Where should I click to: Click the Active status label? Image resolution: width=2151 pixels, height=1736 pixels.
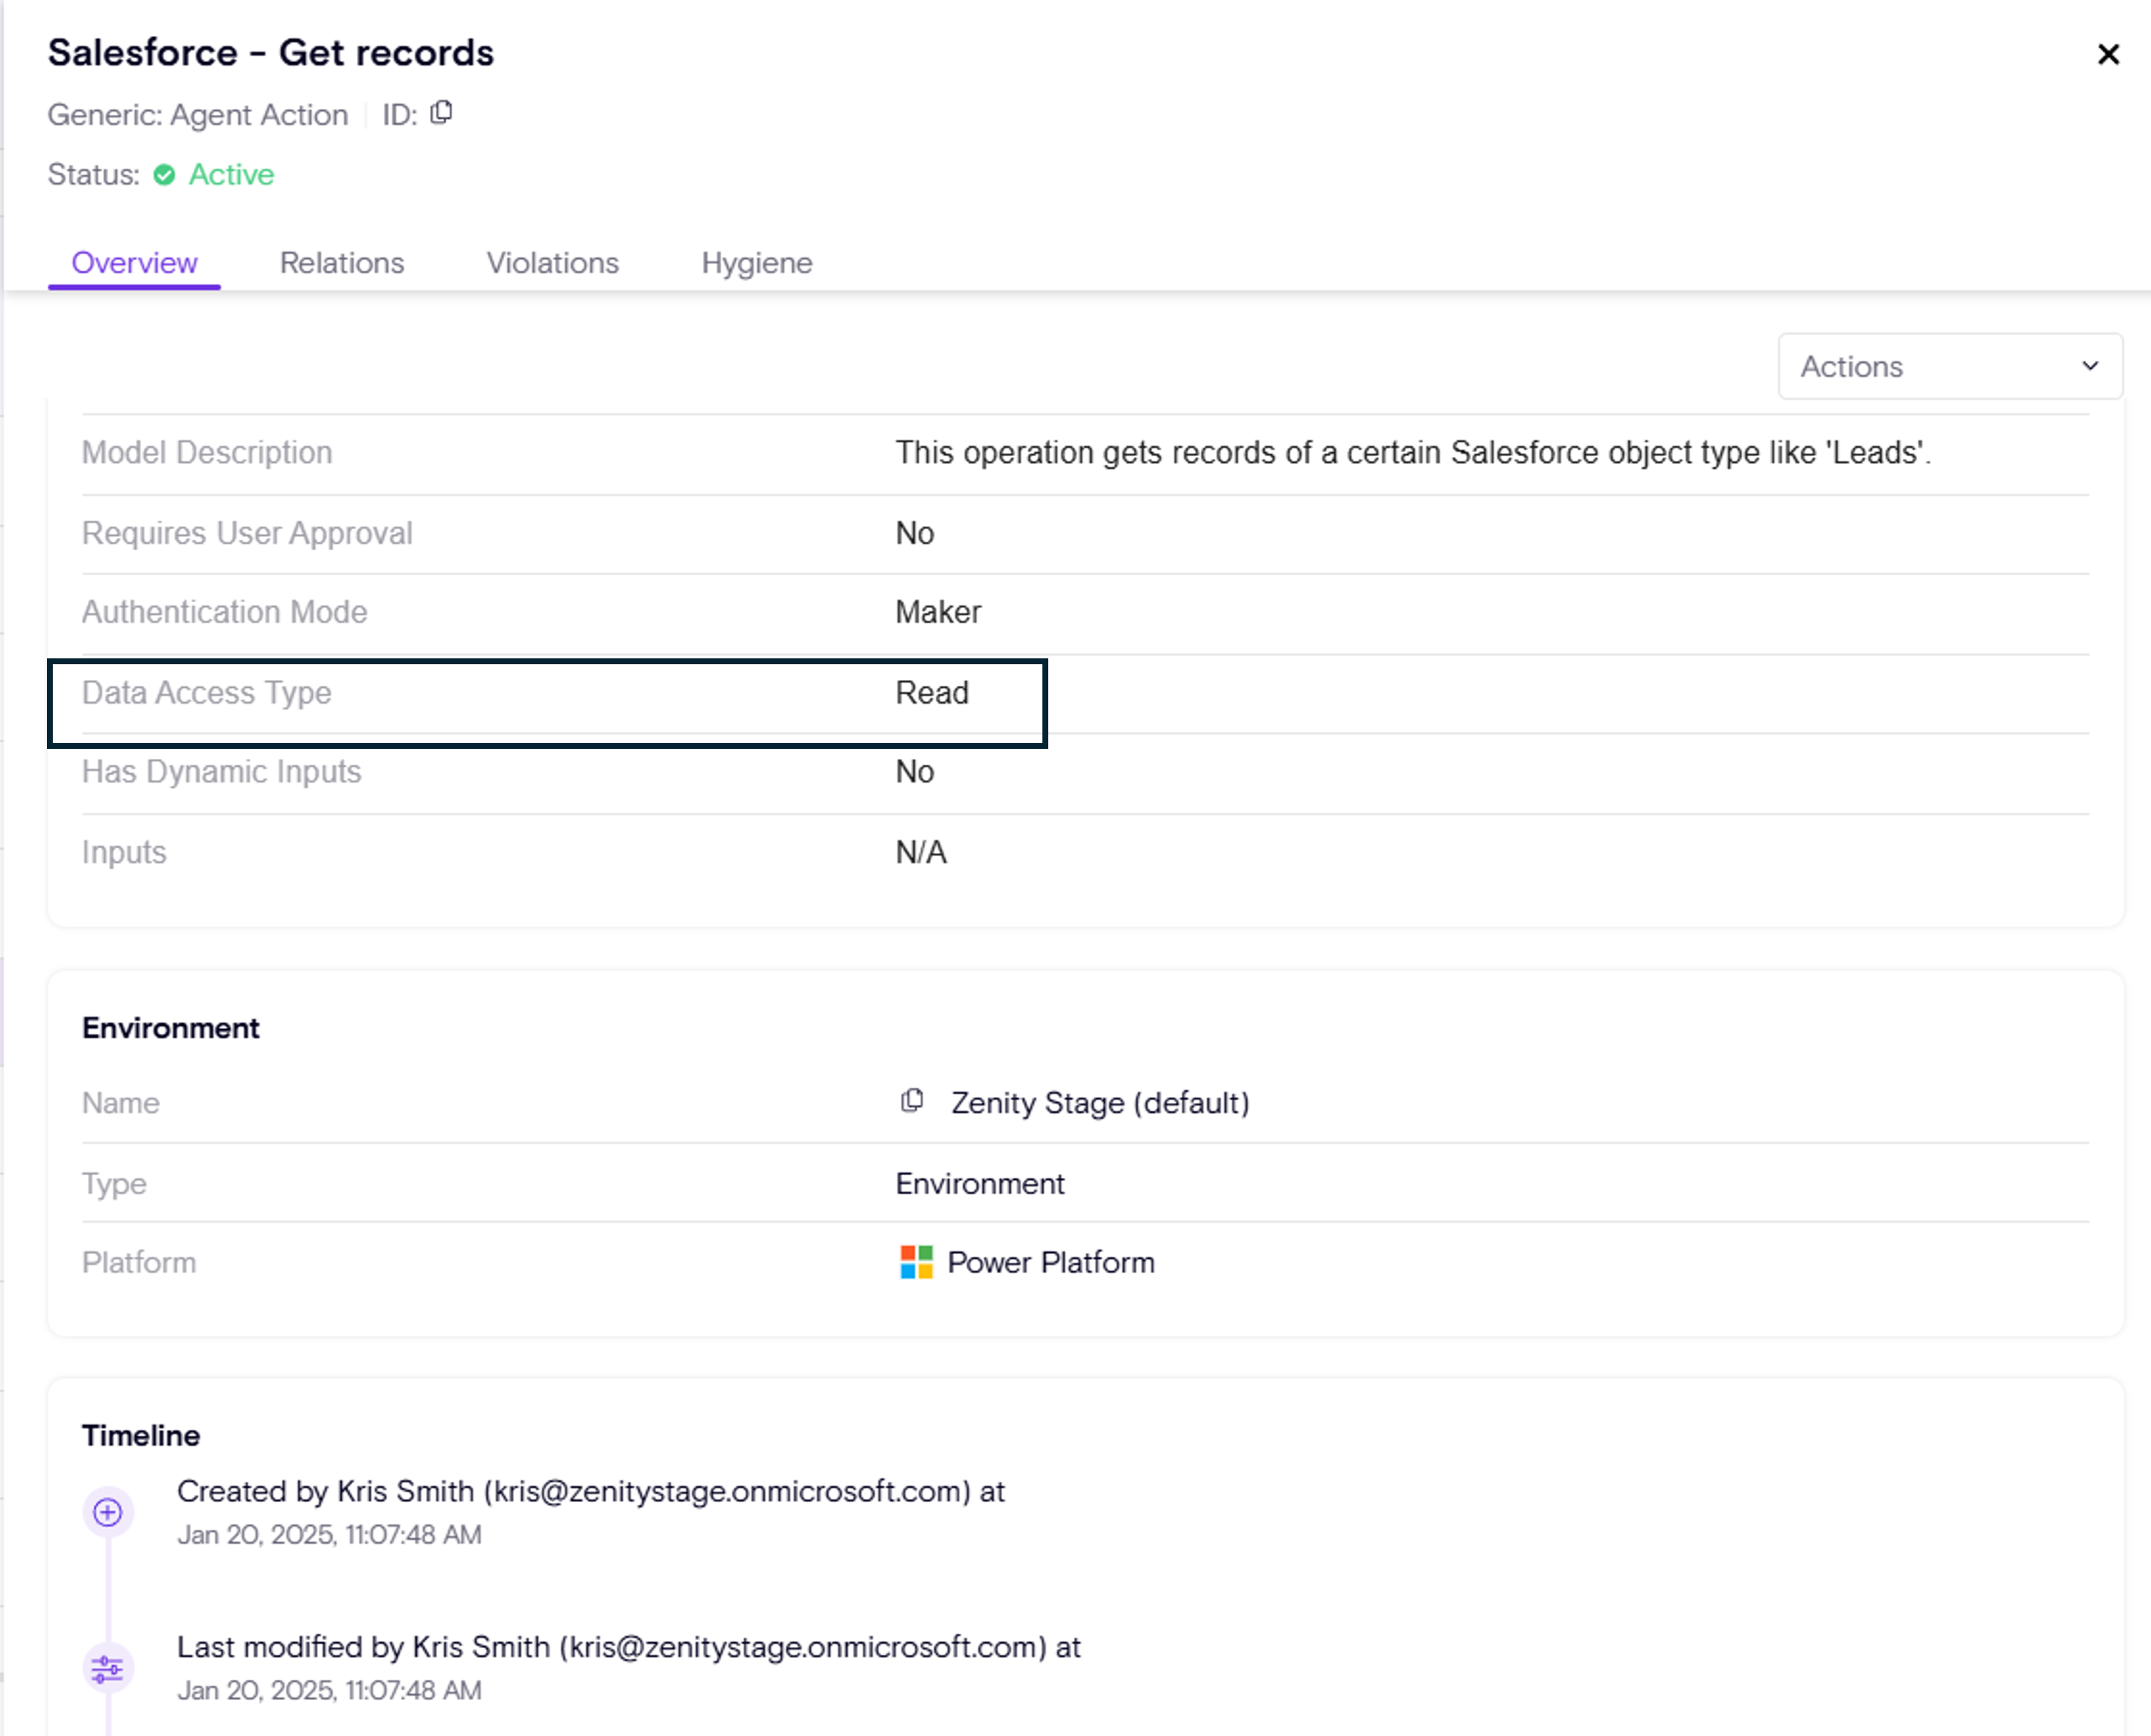pyautogui.click(x=231, y=175)
